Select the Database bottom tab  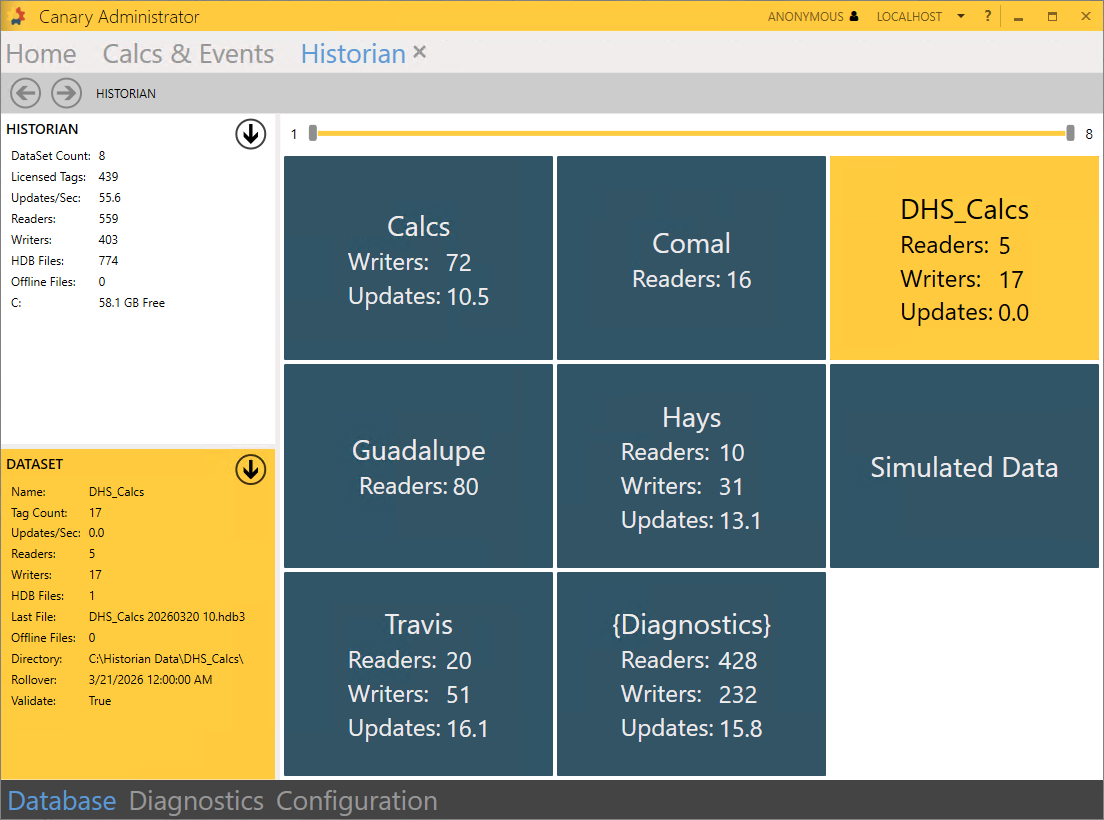click(62, 801)
